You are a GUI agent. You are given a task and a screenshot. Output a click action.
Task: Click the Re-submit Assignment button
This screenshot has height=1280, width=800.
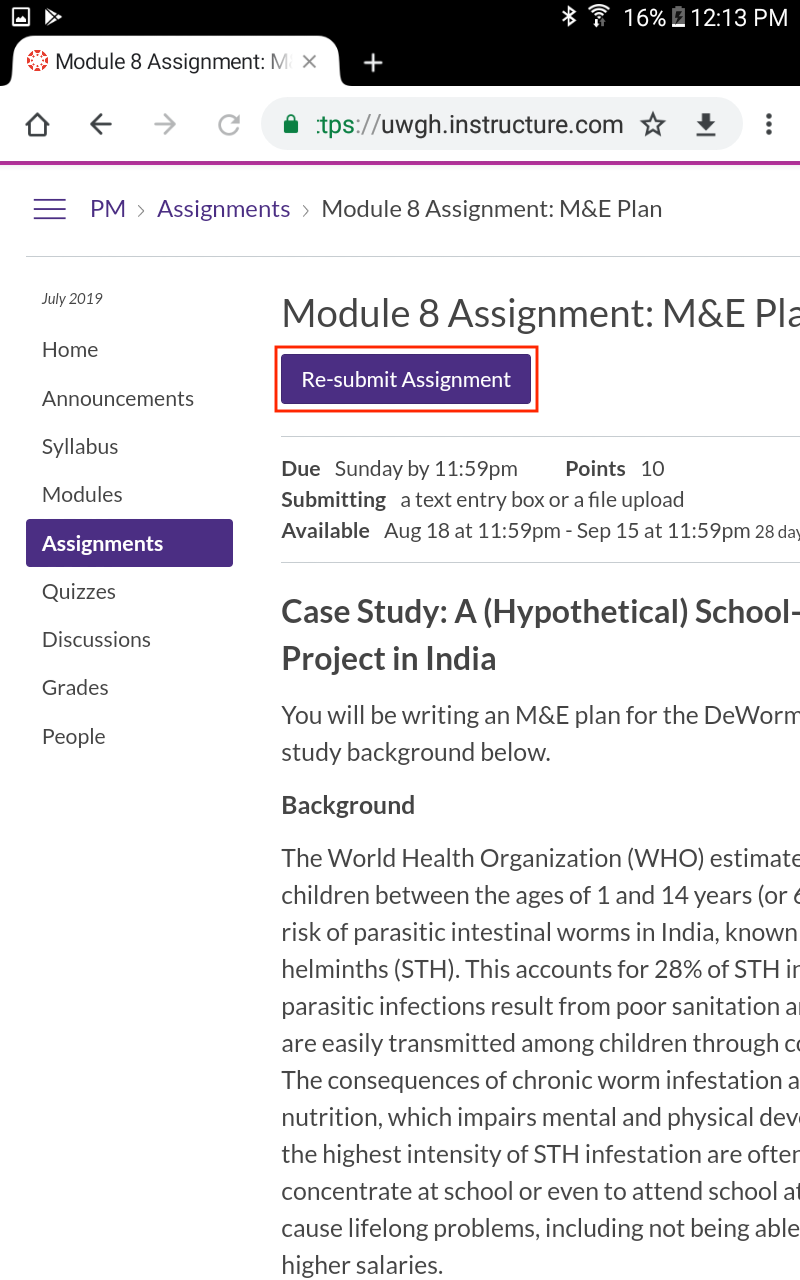[406, 379]
